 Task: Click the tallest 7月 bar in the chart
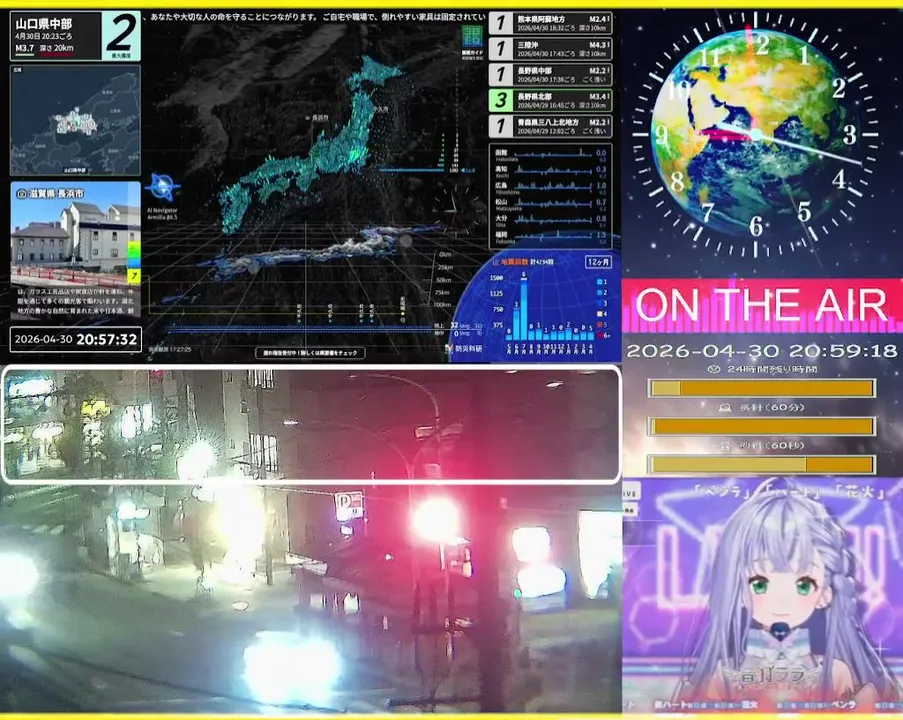tap(523, 310)
